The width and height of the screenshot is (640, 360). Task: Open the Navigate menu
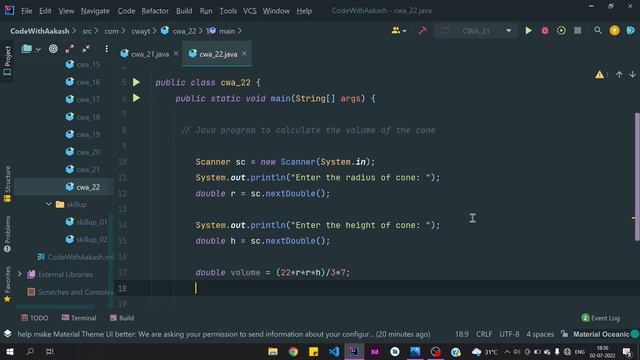95,11
